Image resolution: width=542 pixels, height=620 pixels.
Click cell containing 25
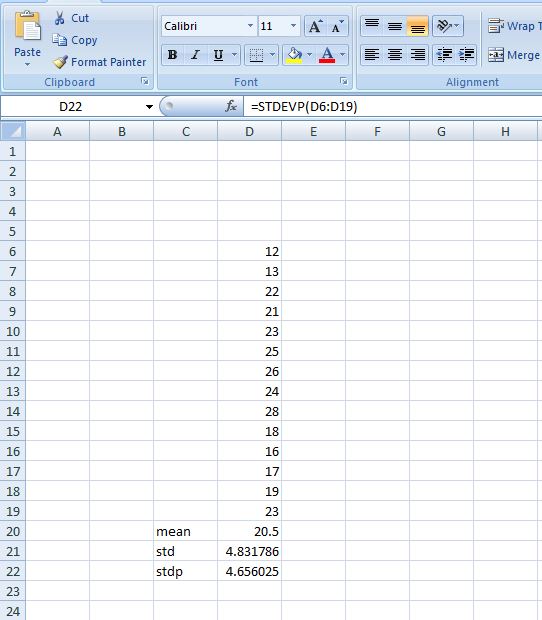click(249, 351)
